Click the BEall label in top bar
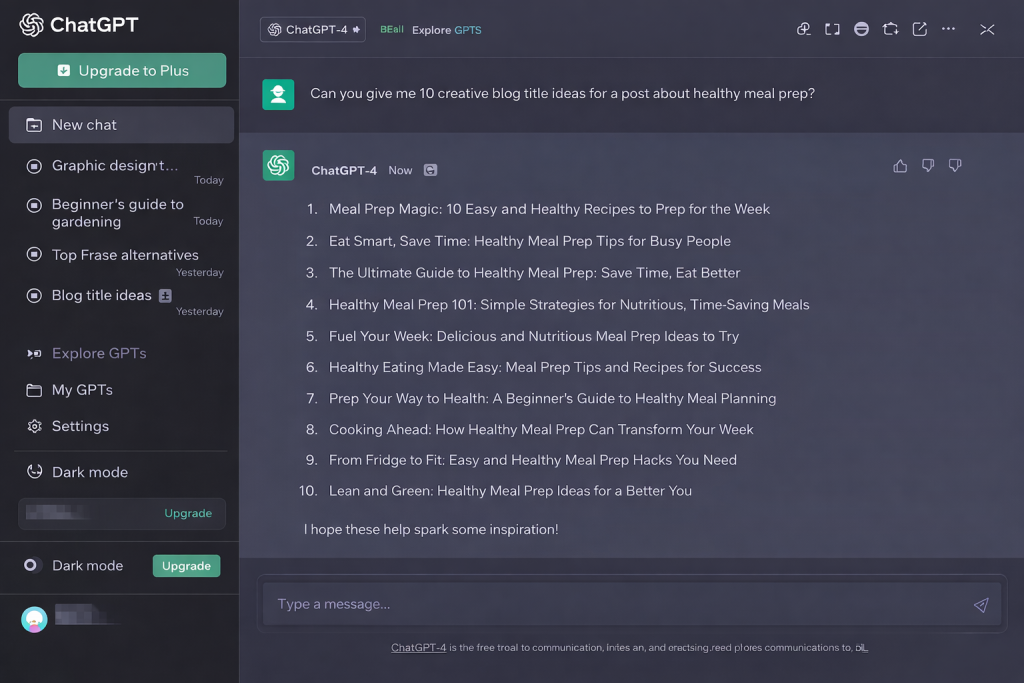This screenshot has height=683, width=1024. [392, 29]
